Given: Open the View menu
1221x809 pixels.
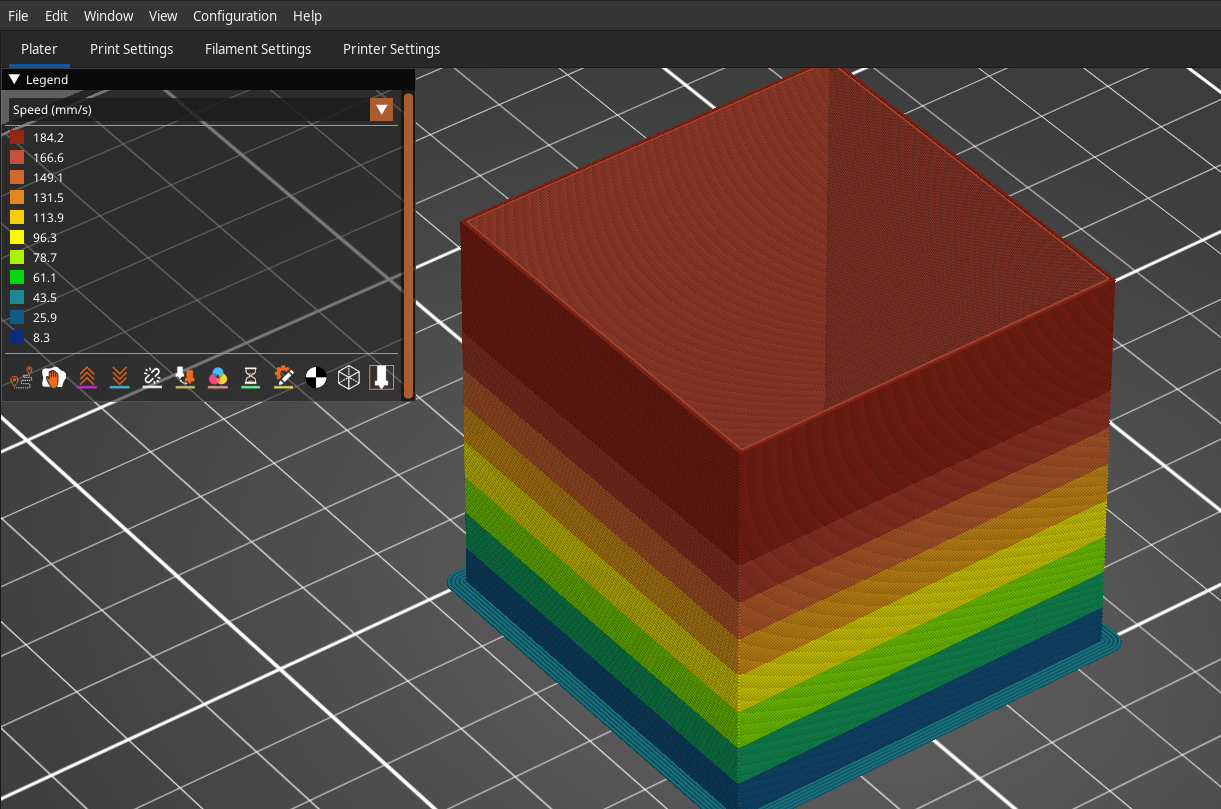Looking at the screenshot, I should coord(163,15).
